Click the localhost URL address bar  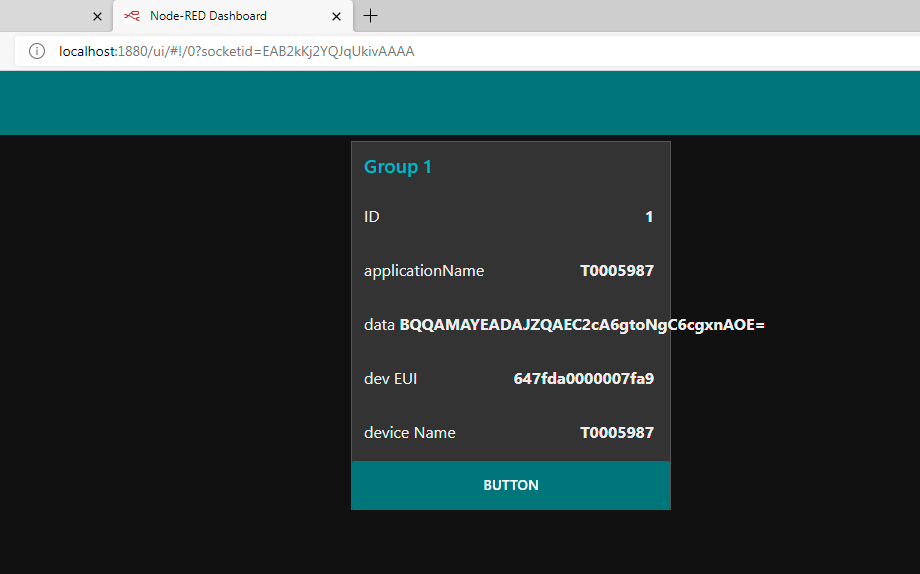click(x=236, y=51)
